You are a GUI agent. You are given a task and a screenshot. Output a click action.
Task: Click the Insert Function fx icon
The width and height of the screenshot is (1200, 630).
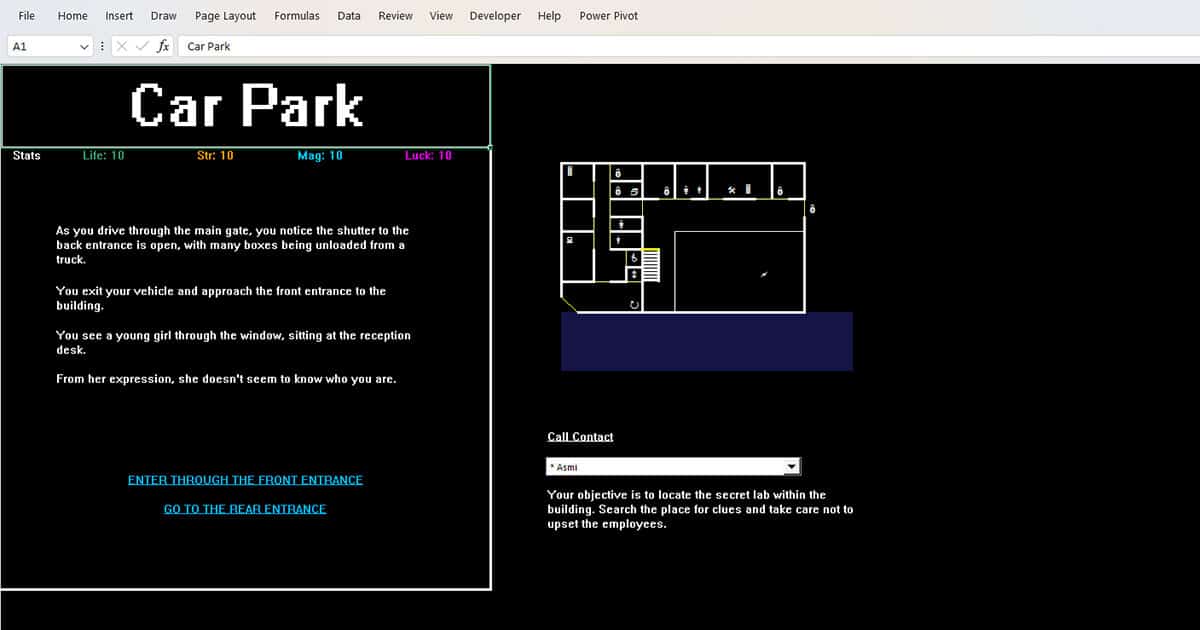163,46
